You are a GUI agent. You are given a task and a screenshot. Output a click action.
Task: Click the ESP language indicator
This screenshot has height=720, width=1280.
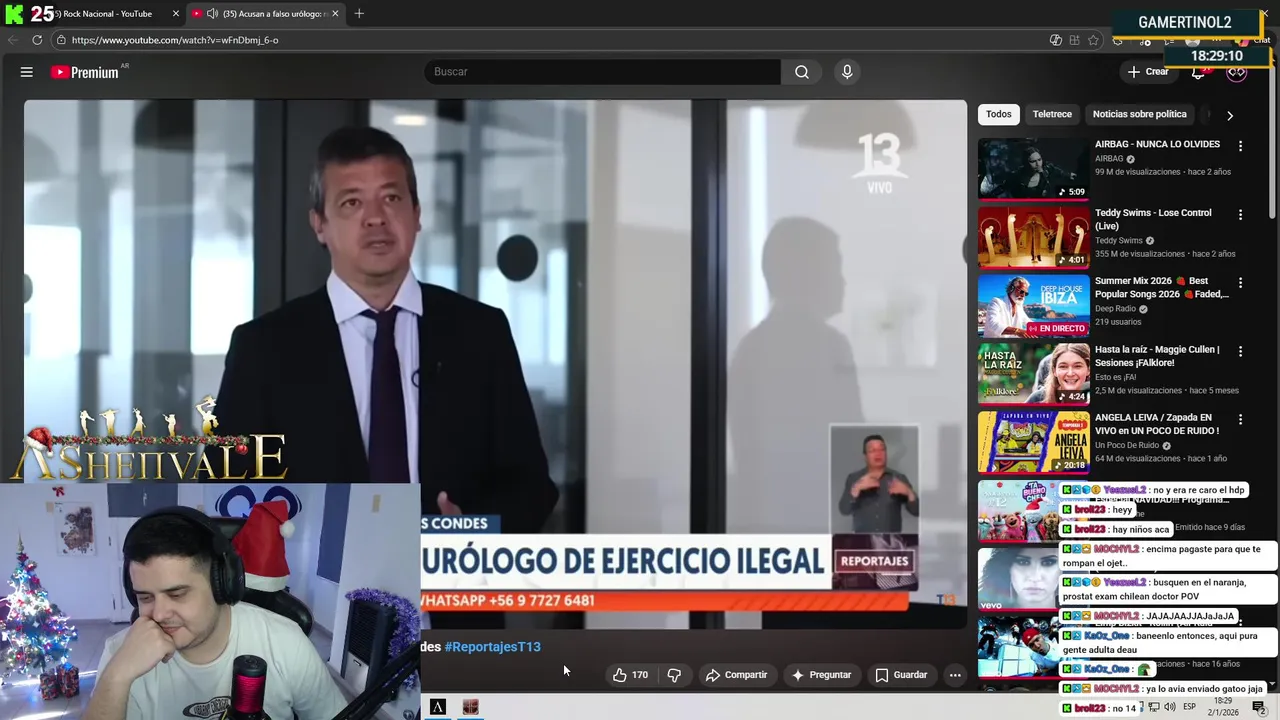1190,707
